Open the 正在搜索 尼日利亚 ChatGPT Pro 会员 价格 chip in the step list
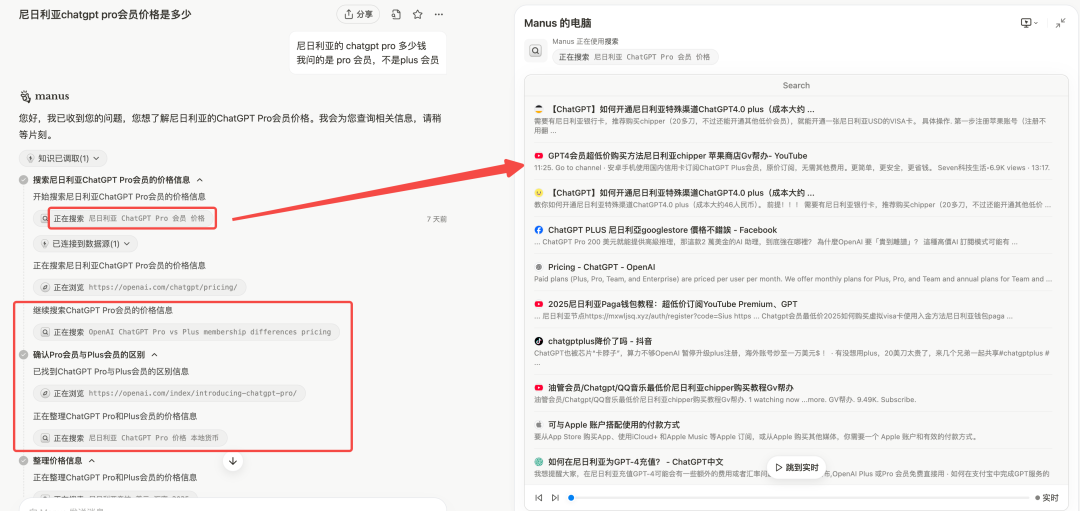 [127, 218]
